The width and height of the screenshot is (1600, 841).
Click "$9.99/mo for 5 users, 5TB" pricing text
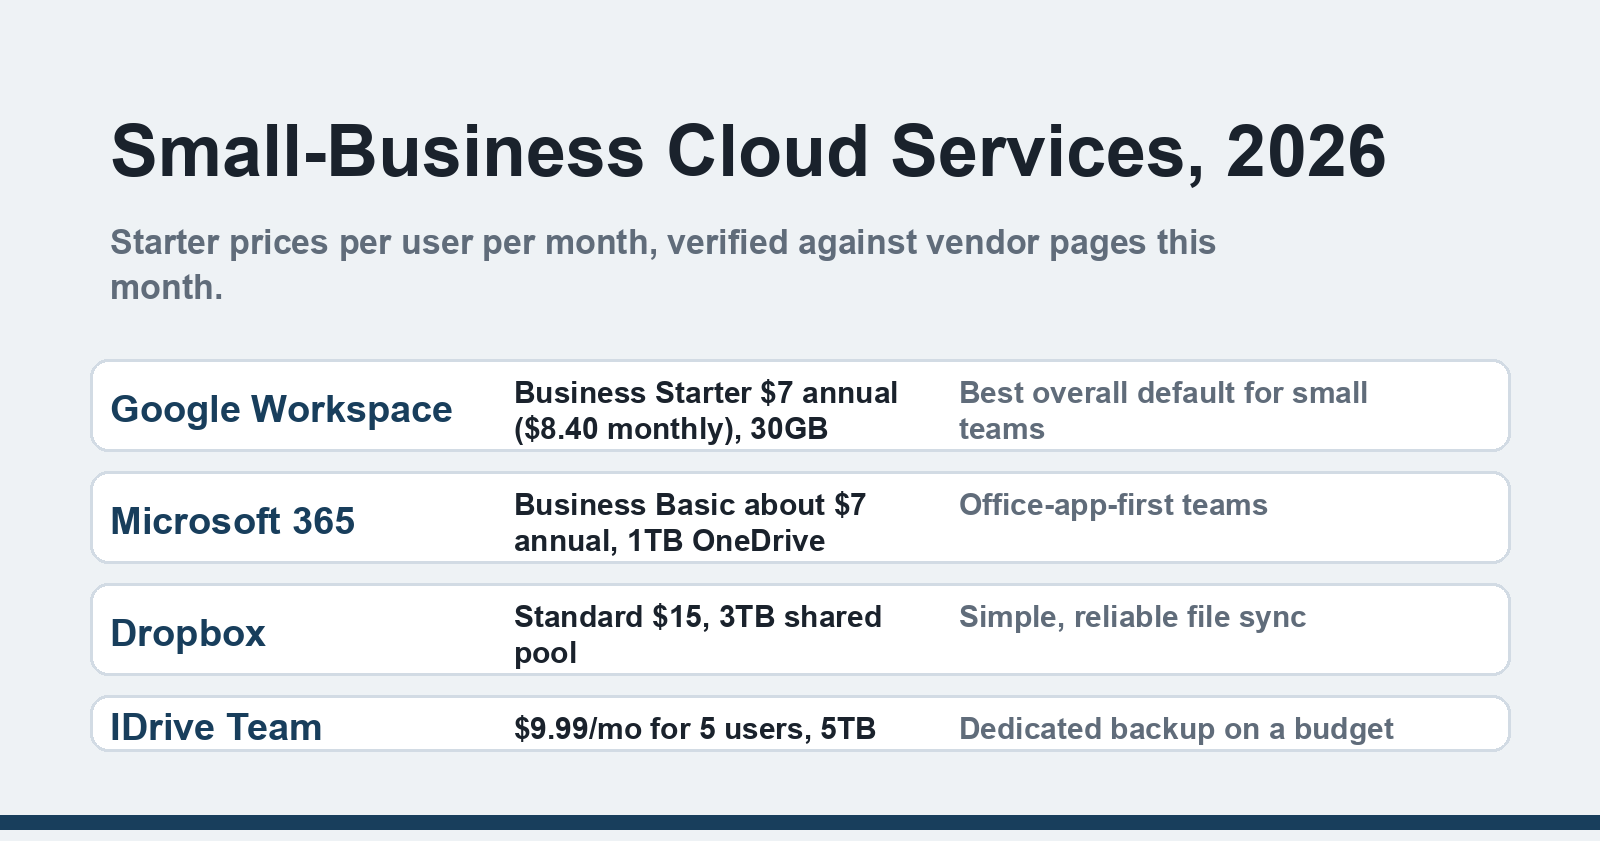pos(695,729)
